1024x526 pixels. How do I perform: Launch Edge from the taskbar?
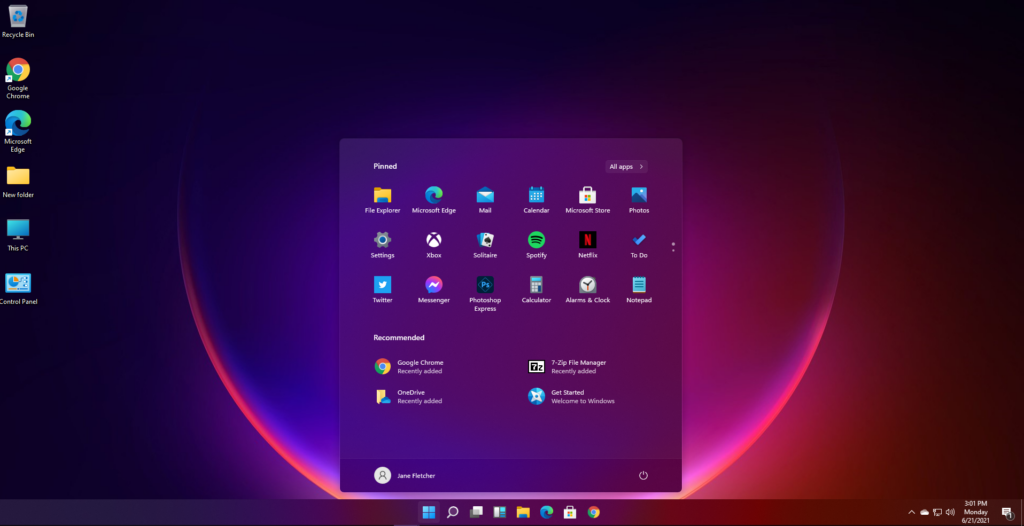pyautogui.click(x=547, y=512)
